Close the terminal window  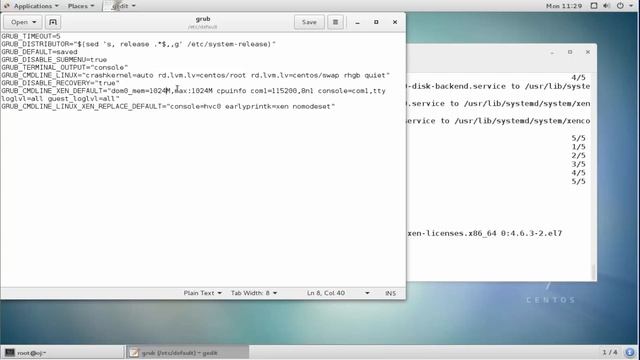(588, 52)
